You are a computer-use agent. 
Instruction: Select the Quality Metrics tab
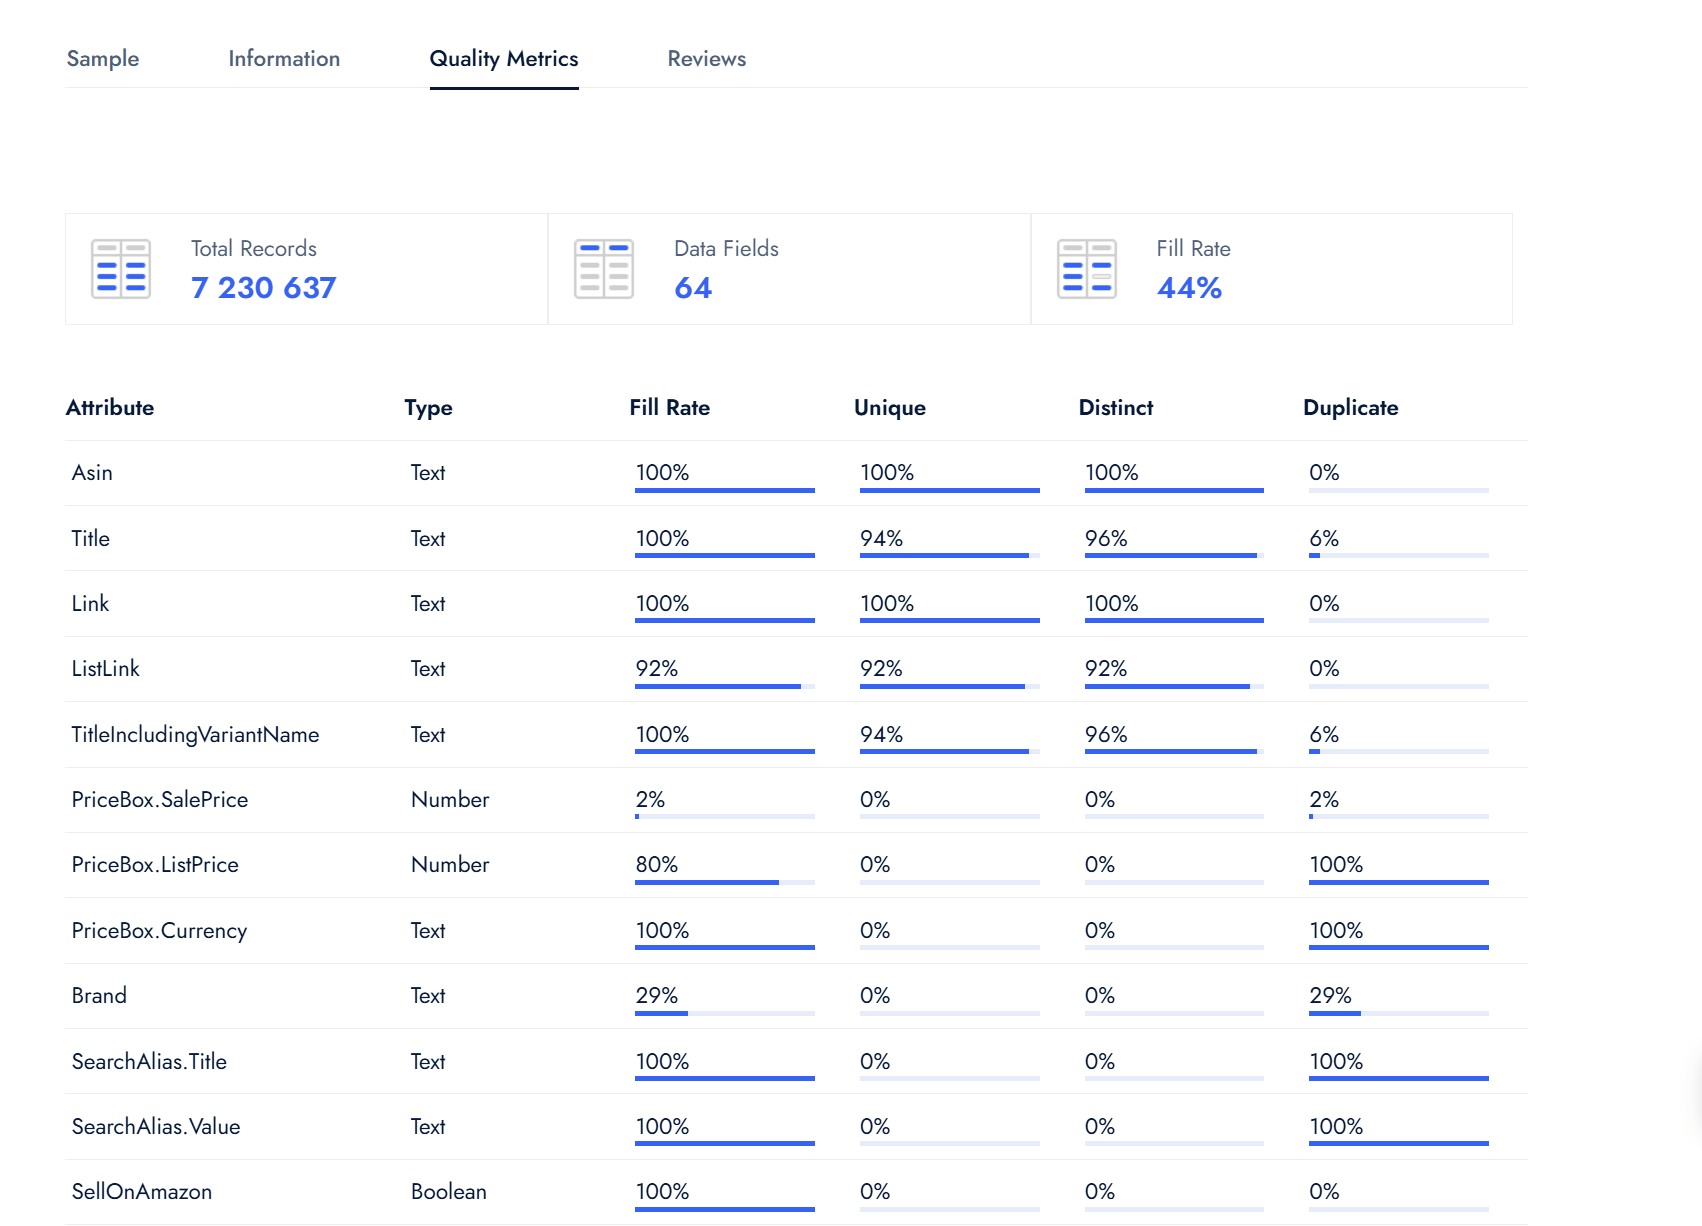tap(504, 59)
